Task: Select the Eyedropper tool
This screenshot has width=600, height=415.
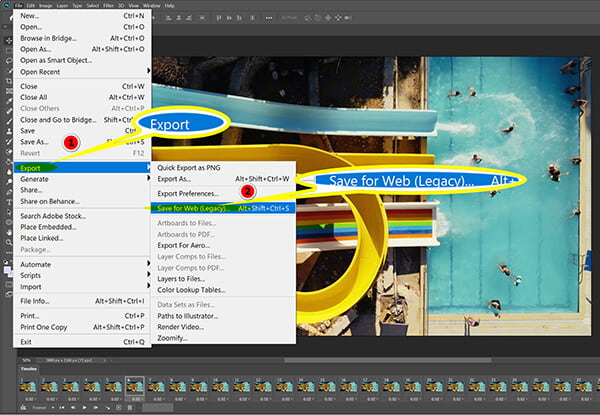Action: (8, 101)
